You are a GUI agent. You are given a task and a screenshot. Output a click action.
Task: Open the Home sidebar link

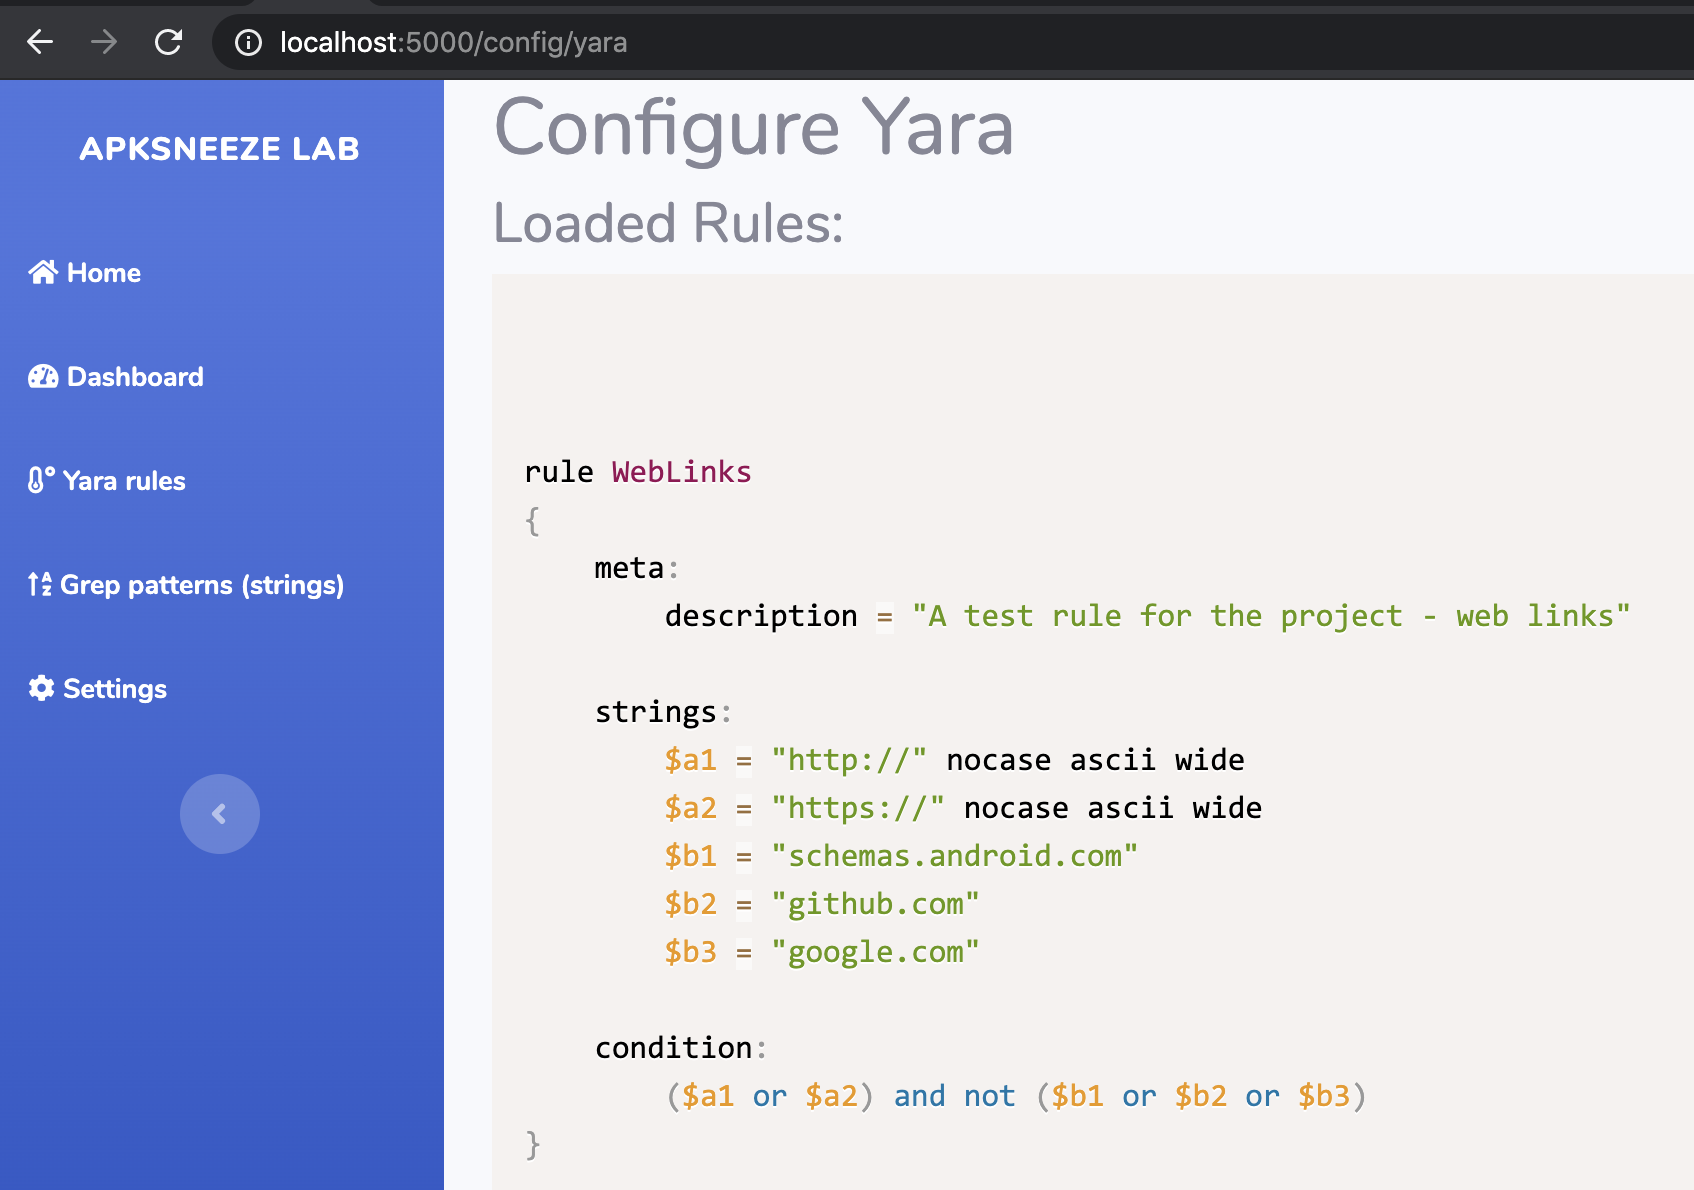85,272
